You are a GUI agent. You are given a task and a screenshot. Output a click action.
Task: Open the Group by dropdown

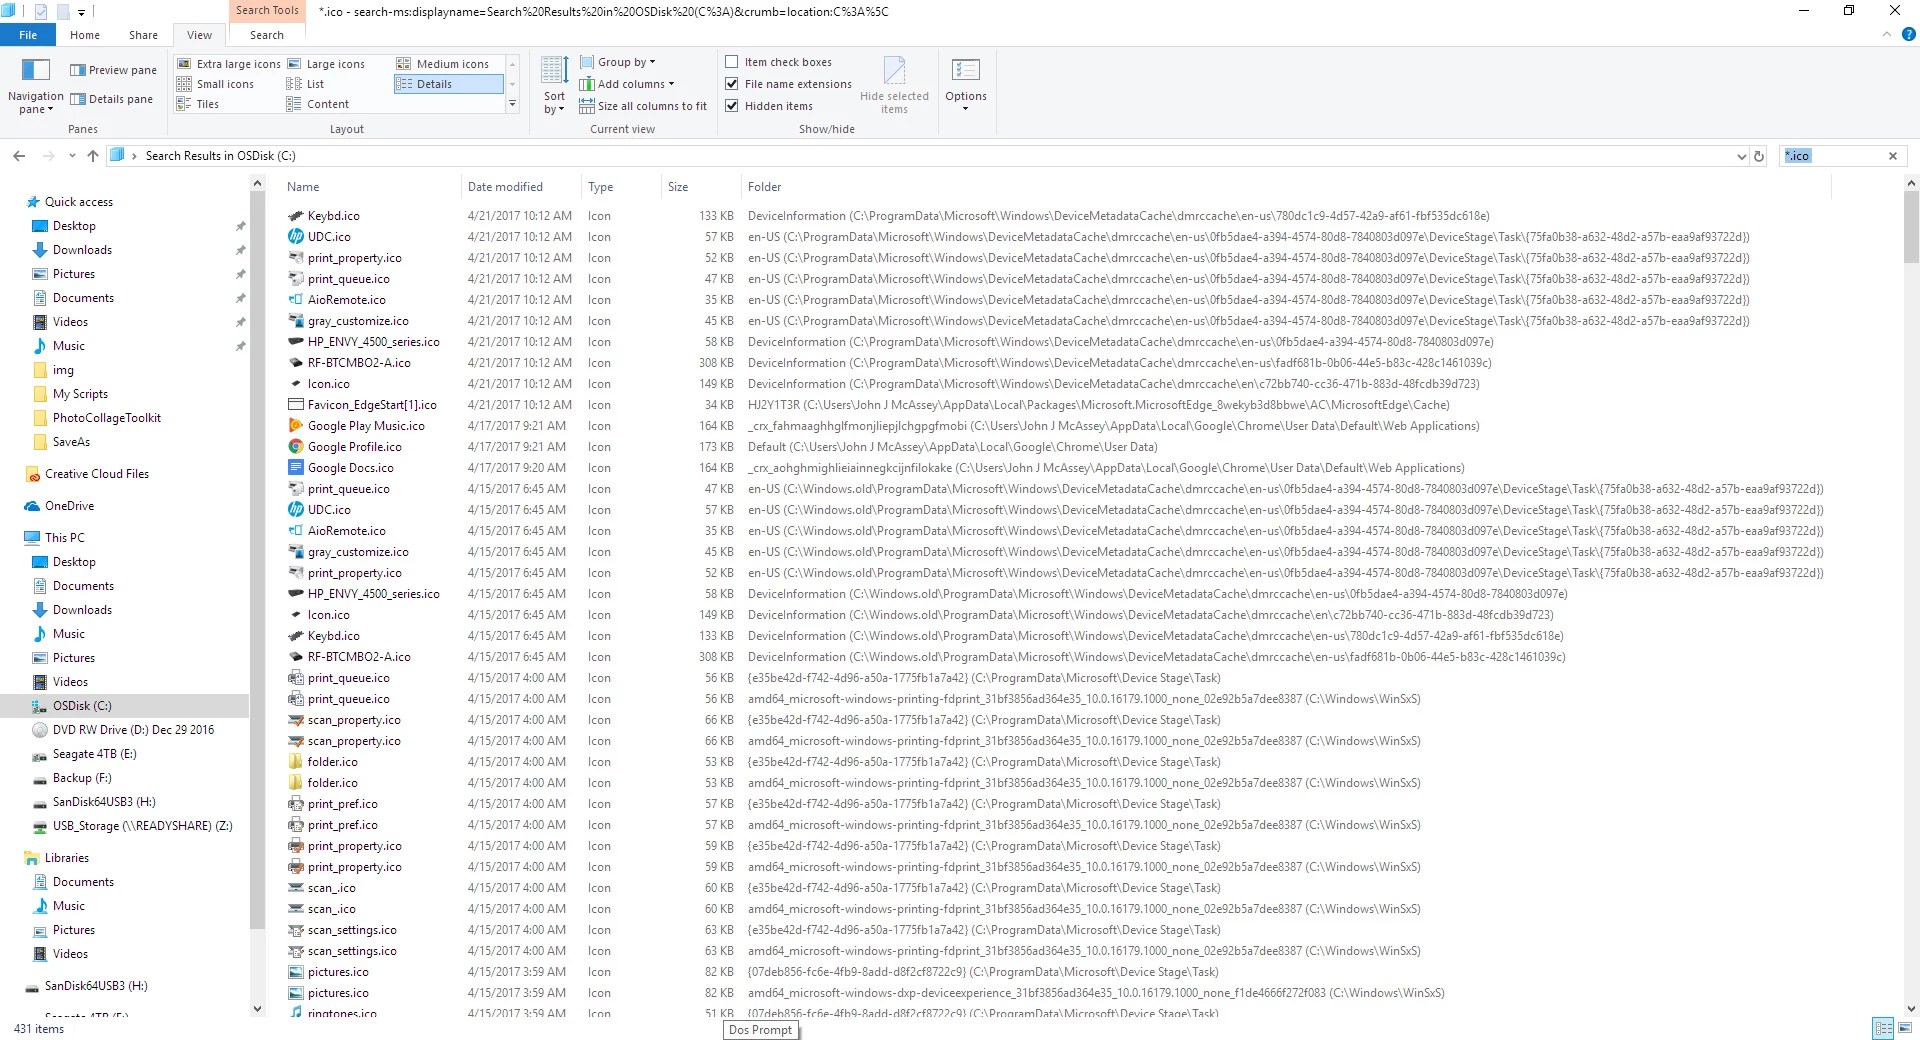pos(617,62)
